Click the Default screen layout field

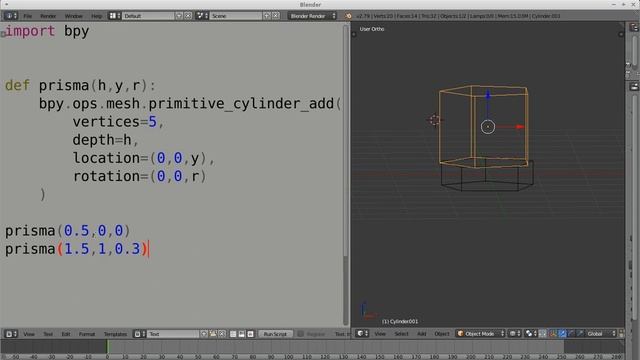click(x=148, y=16)
